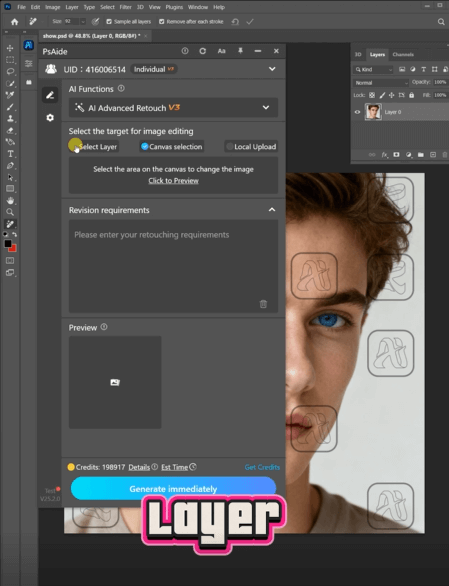Select the Clone Stamp tool
The image size is (449, 586).
pyautogui.click(x=10, y=118)
